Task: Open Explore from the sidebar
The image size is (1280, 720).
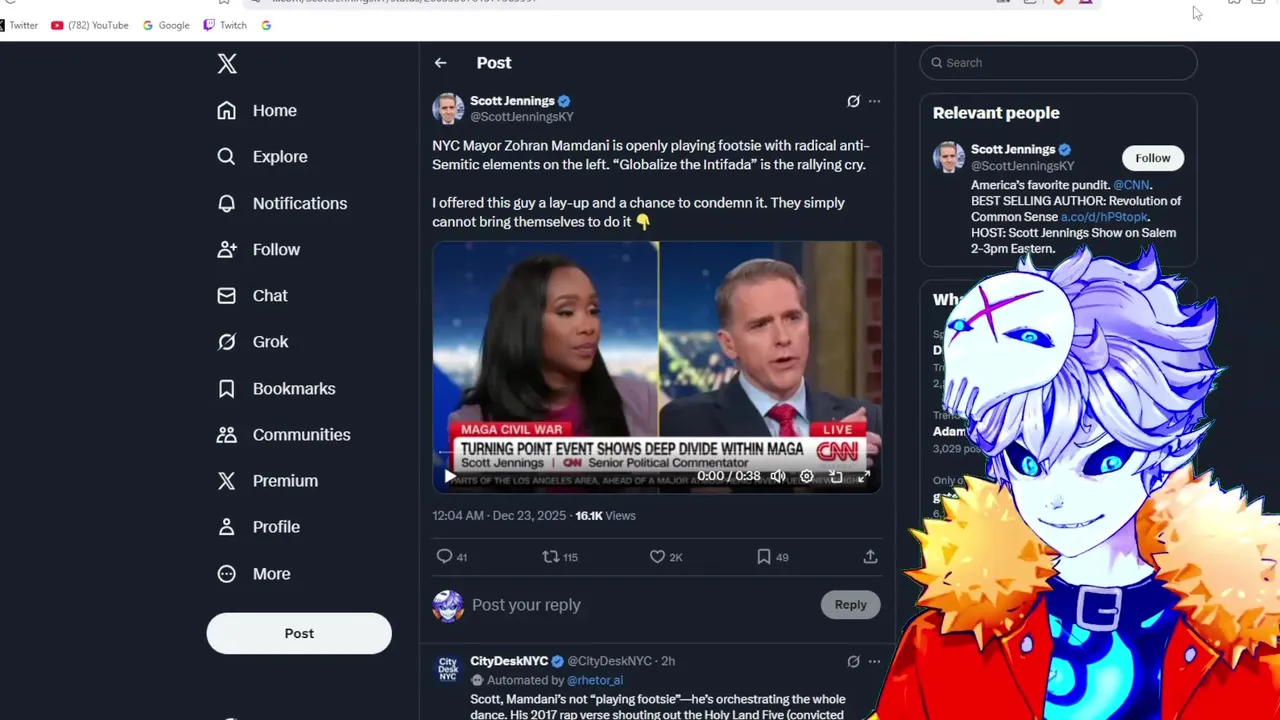Action: coord(262,156)
